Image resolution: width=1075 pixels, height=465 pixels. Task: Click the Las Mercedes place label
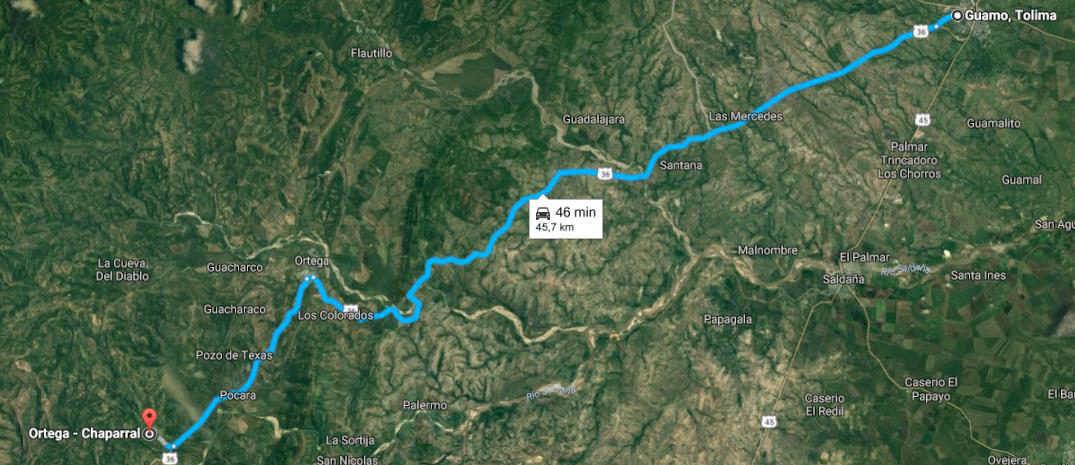[x=745, y=117]
